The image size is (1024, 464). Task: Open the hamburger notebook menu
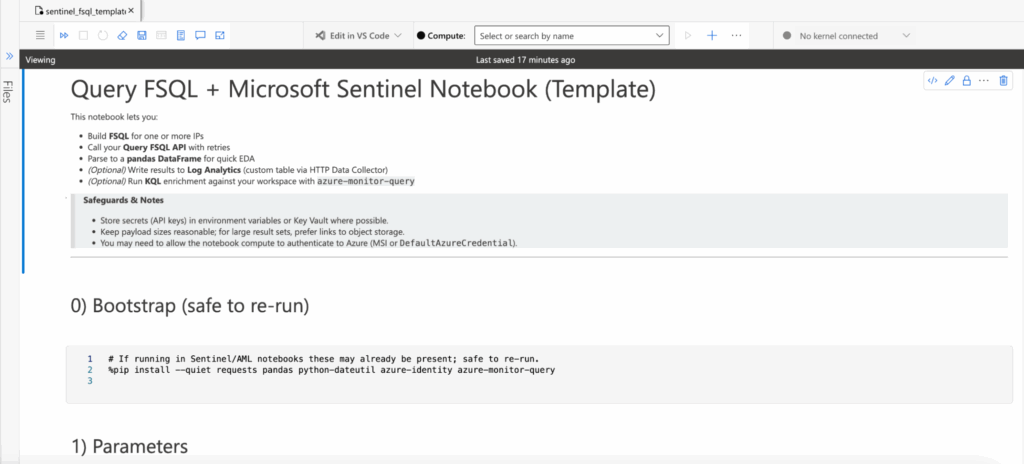click(x=40, y=35)
